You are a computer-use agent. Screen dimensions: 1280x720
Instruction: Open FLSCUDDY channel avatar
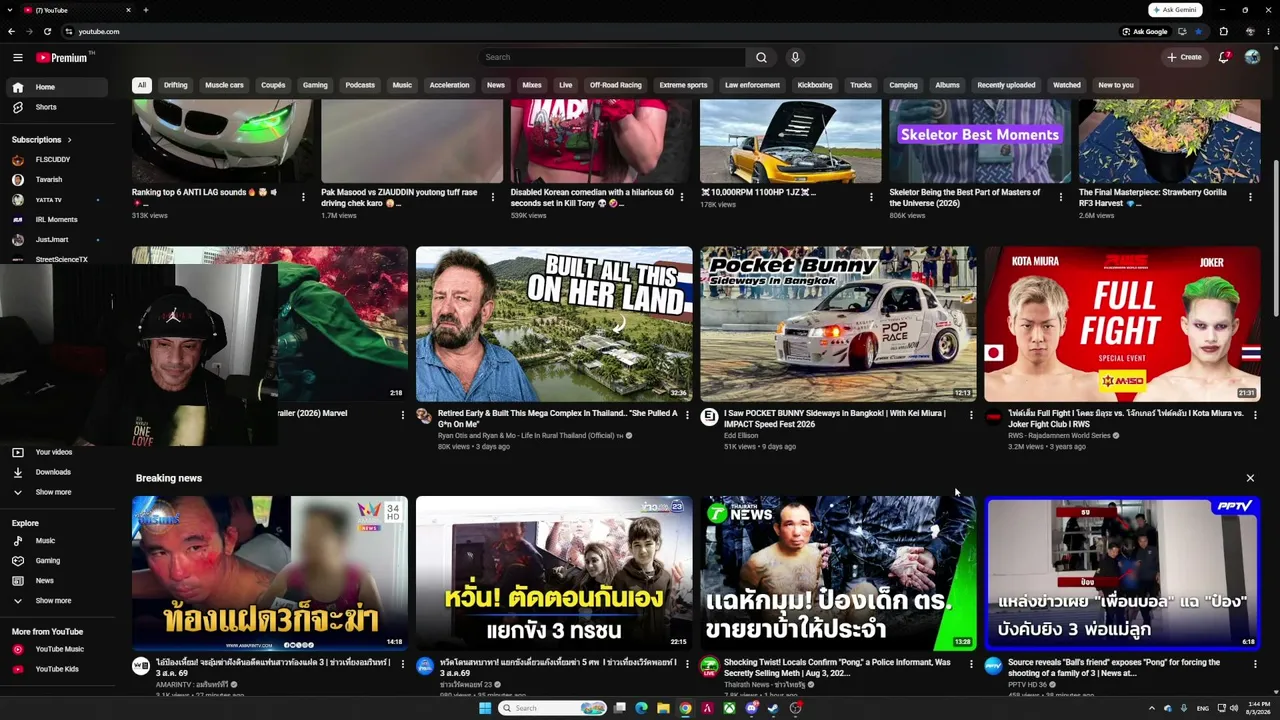coord(18,160)
